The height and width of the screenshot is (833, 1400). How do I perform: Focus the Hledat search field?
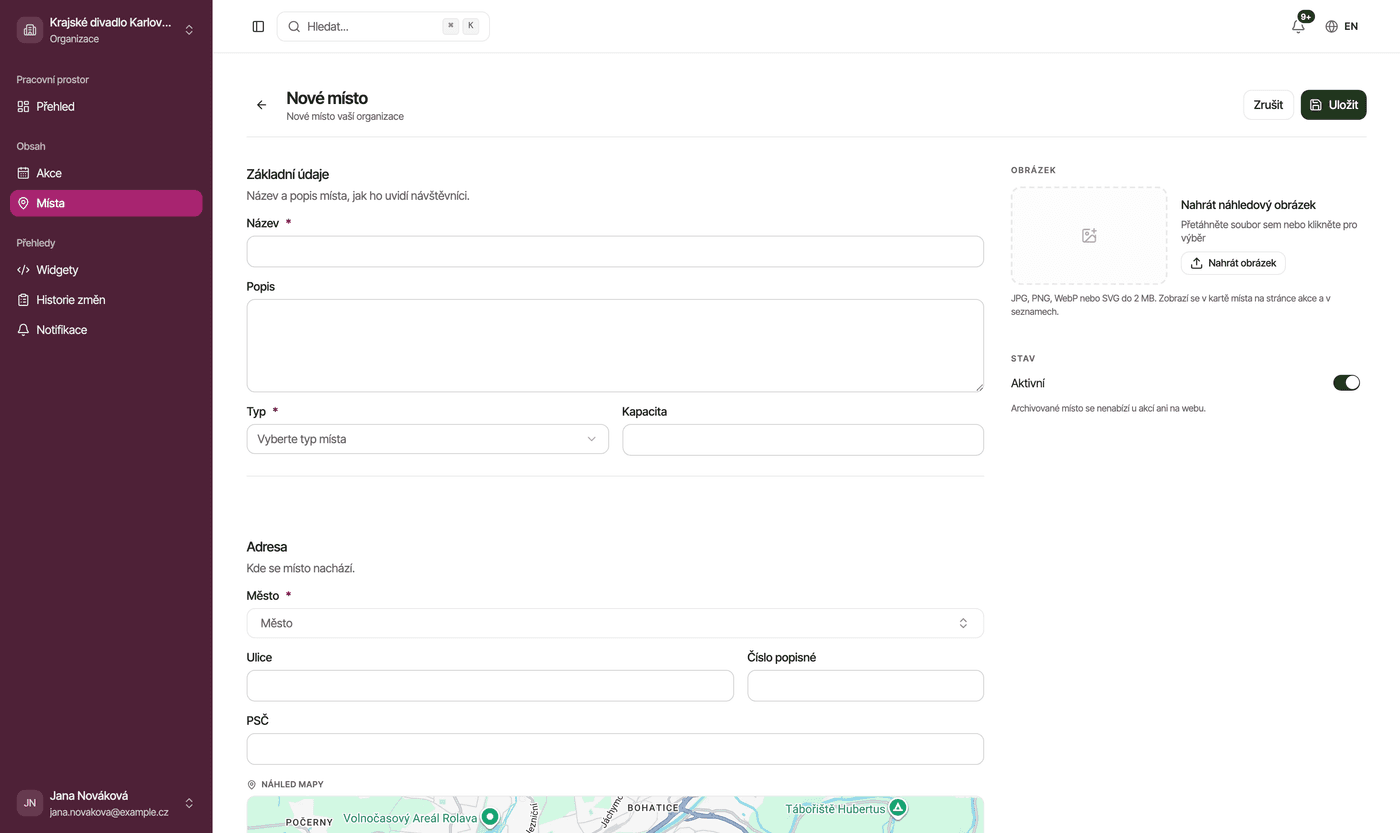383,27
